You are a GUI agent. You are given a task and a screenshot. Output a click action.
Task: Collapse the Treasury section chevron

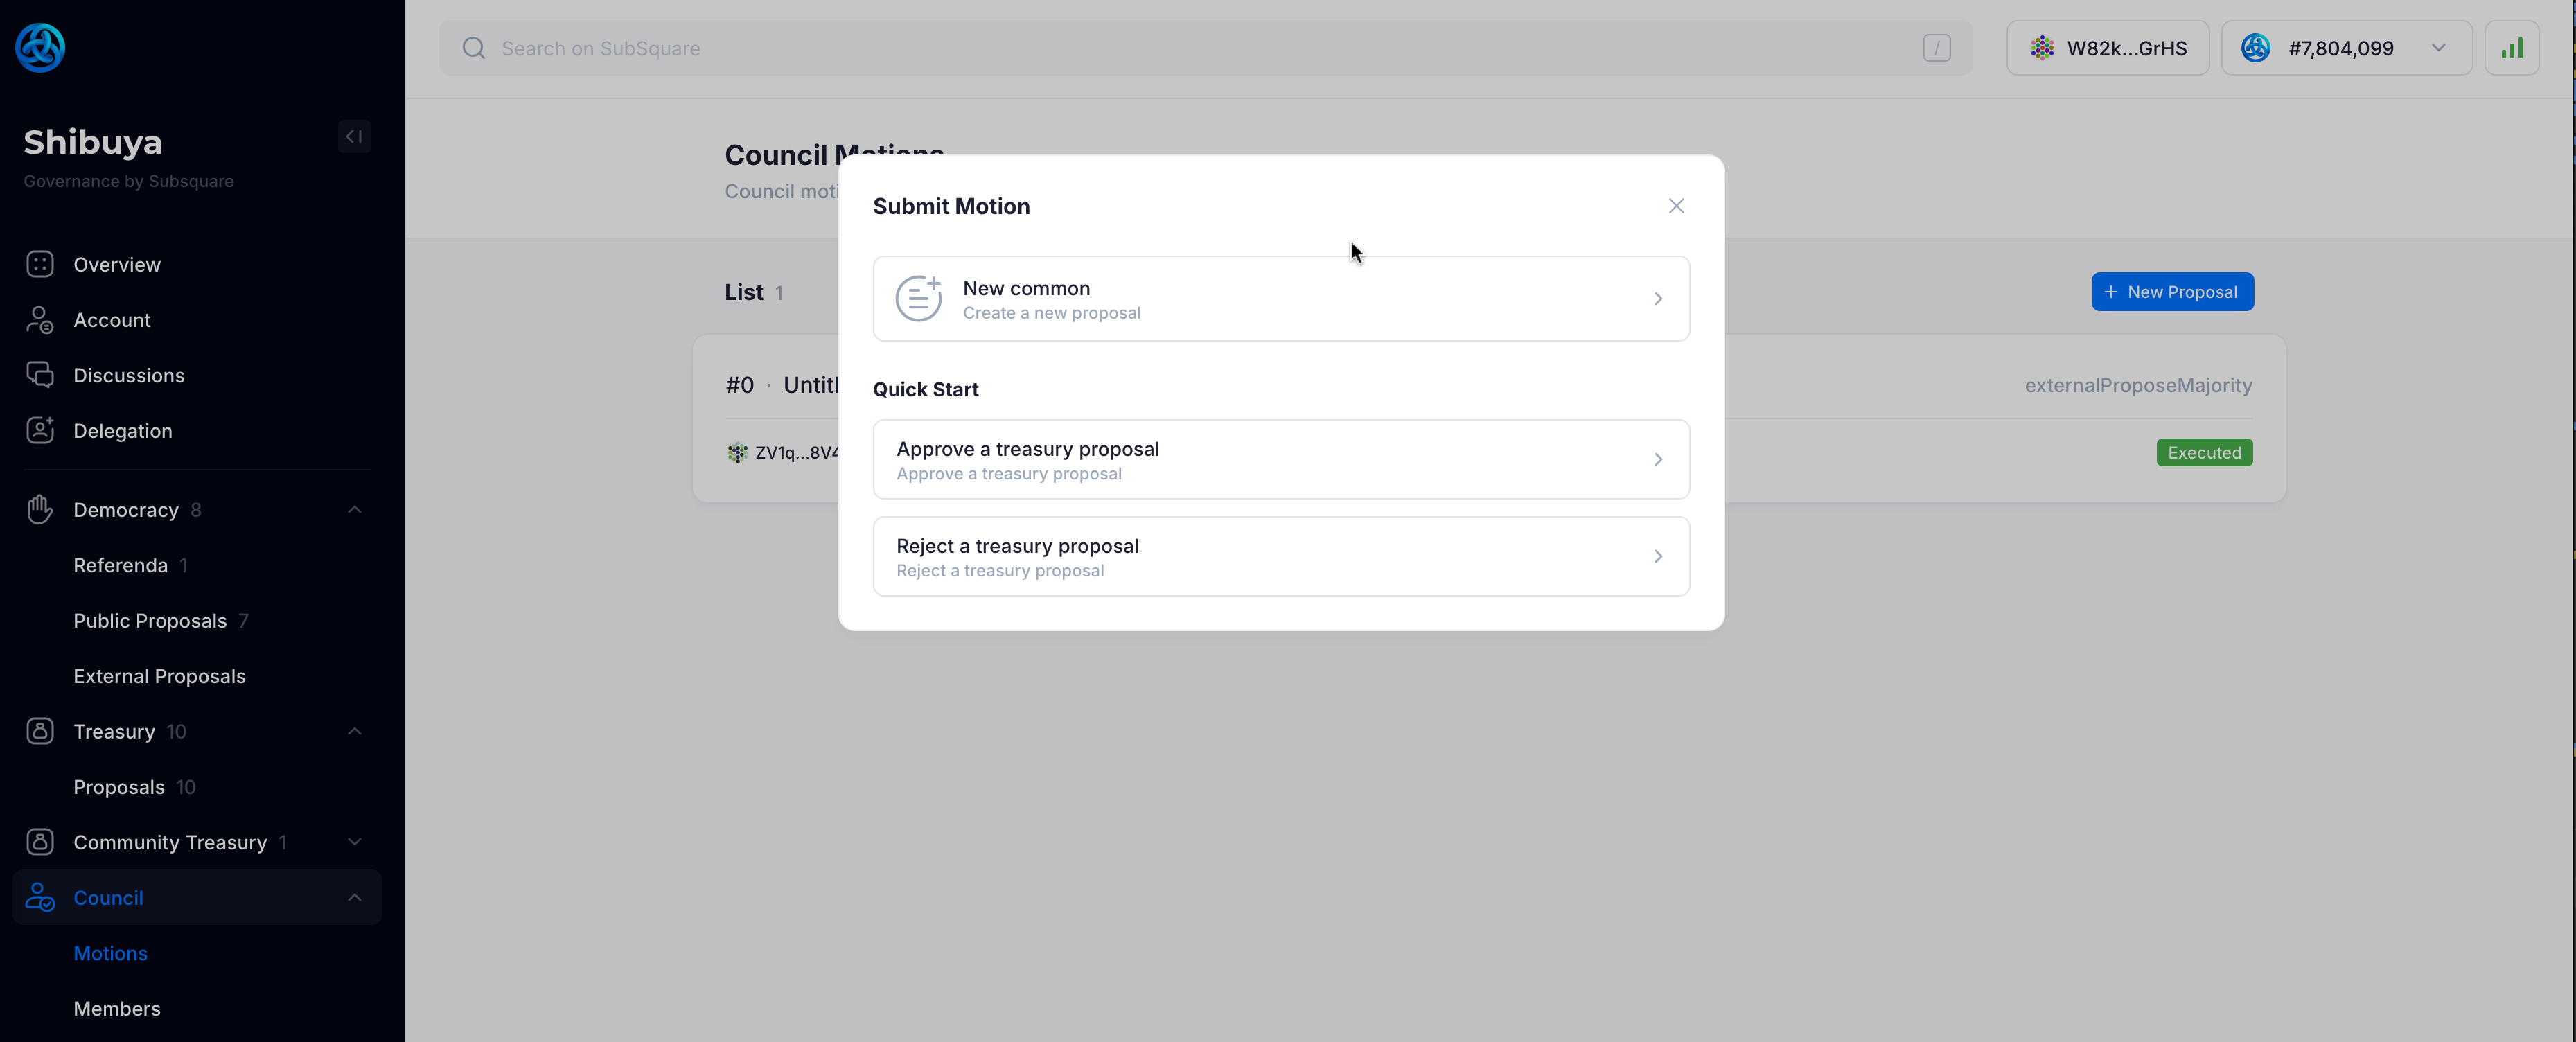[x=354, y=731]
